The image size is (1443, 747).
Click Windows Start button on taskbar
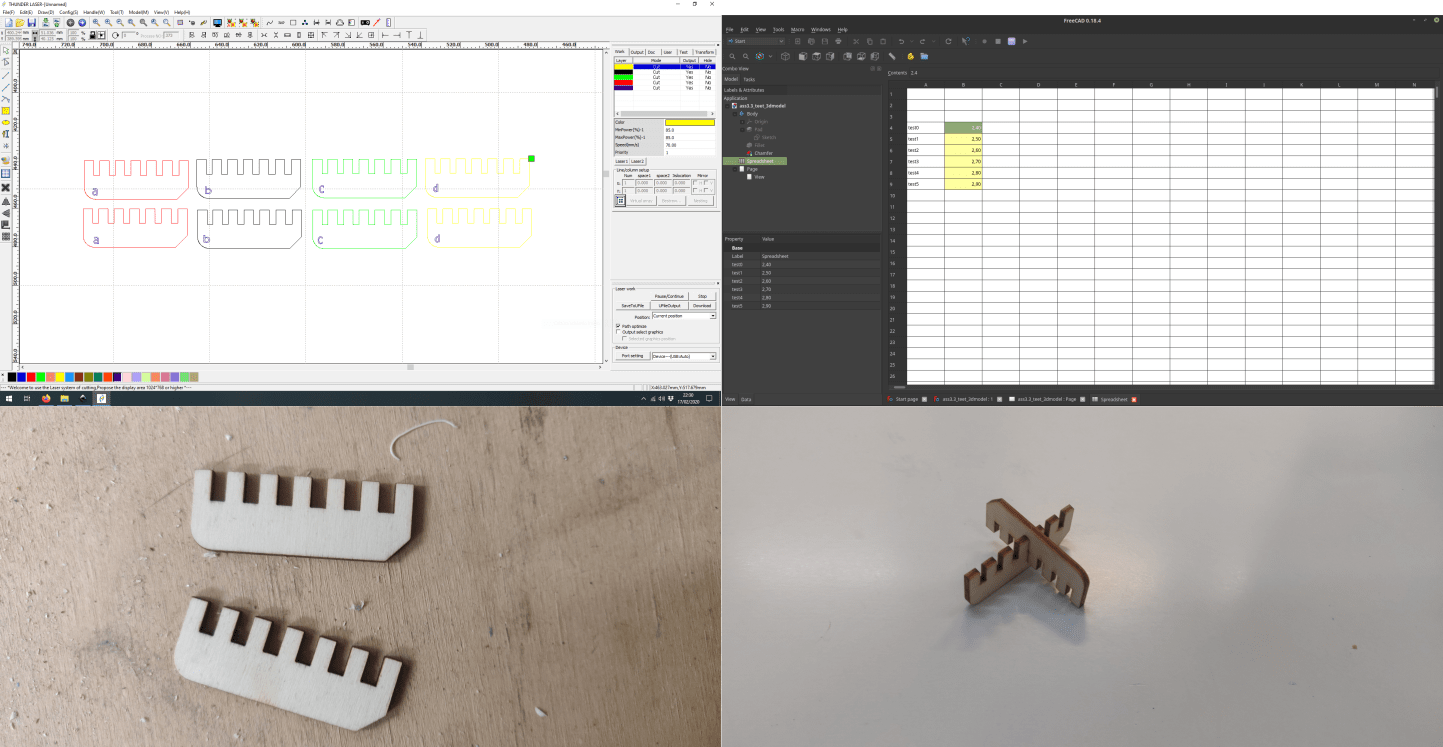pyautogui.click(x=9, y=398)
